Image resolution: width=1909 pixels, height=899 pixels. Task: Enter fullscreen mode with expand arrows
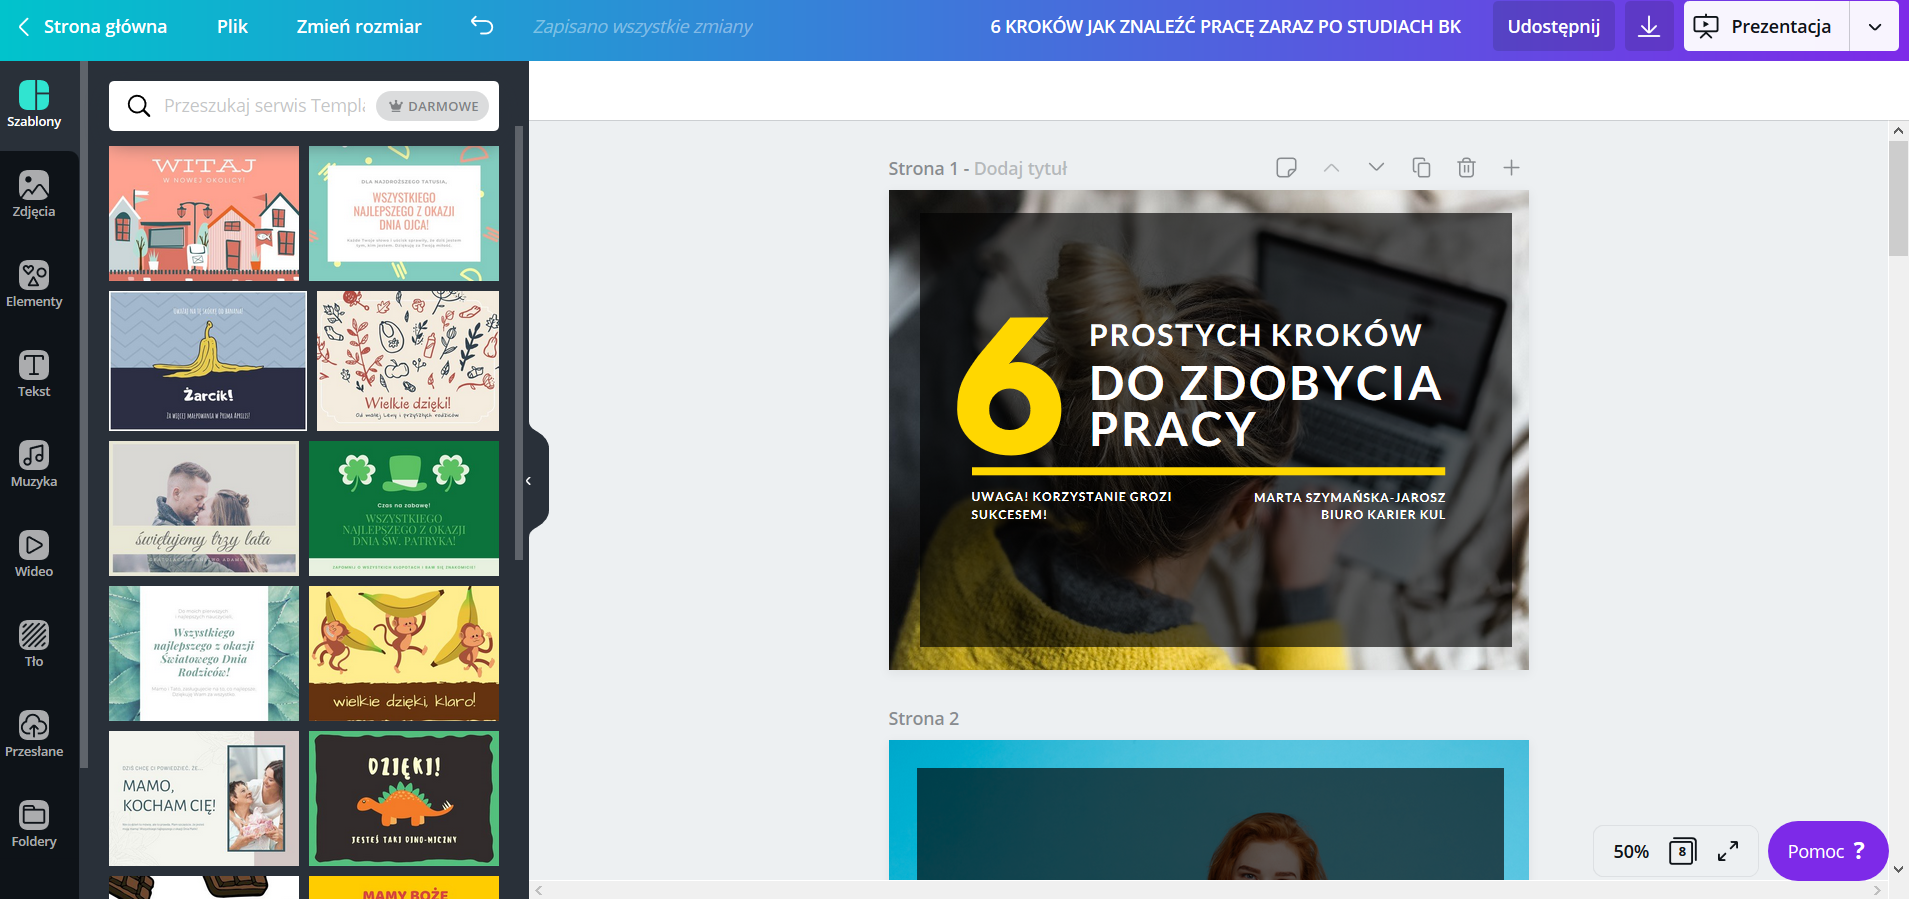point(1728,851)
